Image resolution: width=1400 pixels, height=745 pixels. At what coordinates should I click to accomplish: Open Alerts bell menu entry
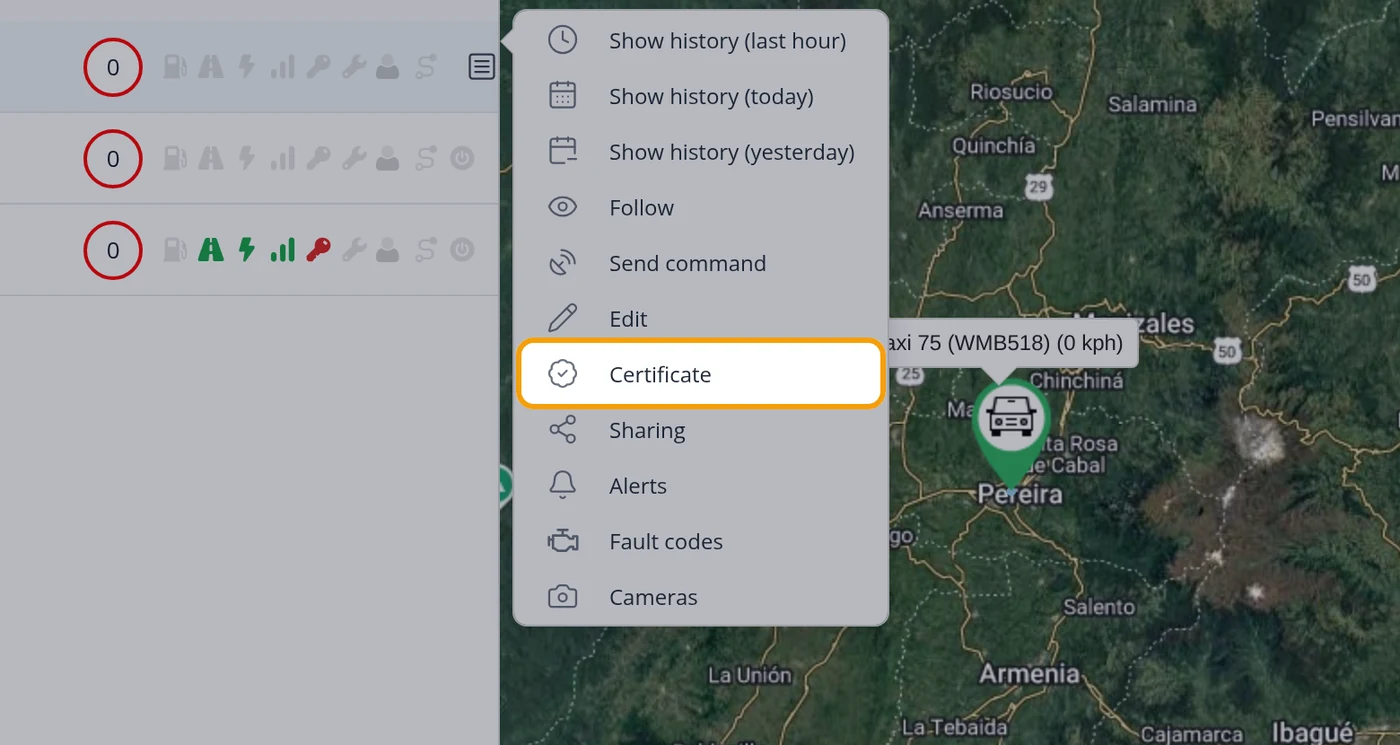click(700, 486)
